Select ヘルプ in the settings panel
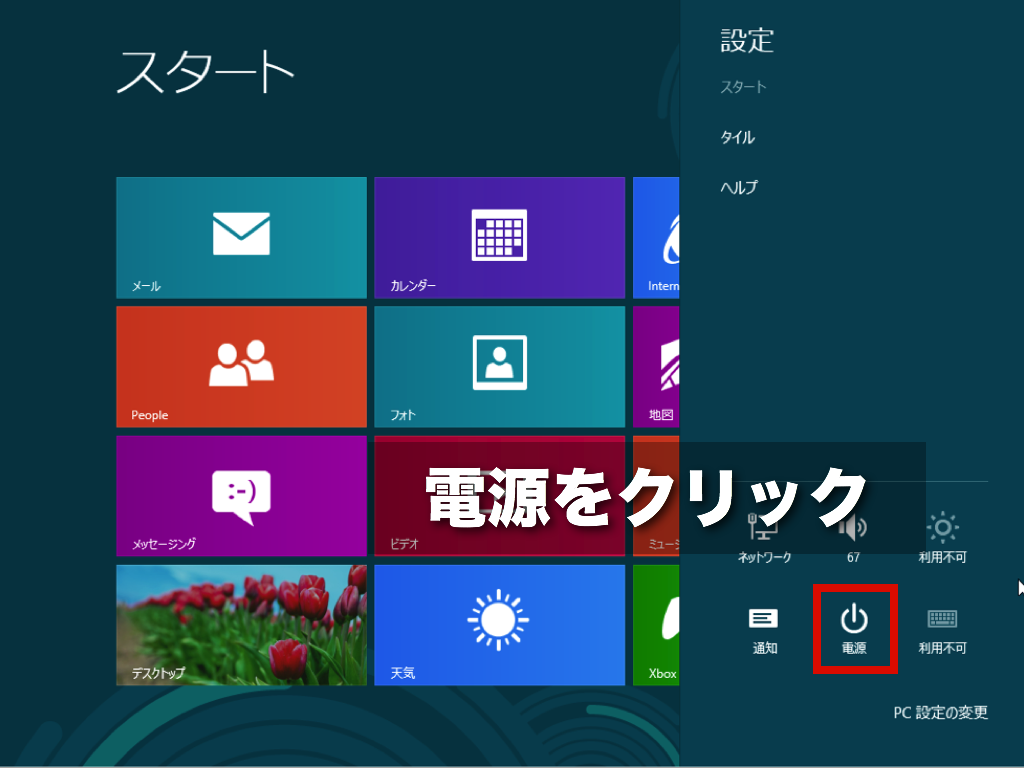This screenshot has height=768, width=1024. [x=739, y=187]
